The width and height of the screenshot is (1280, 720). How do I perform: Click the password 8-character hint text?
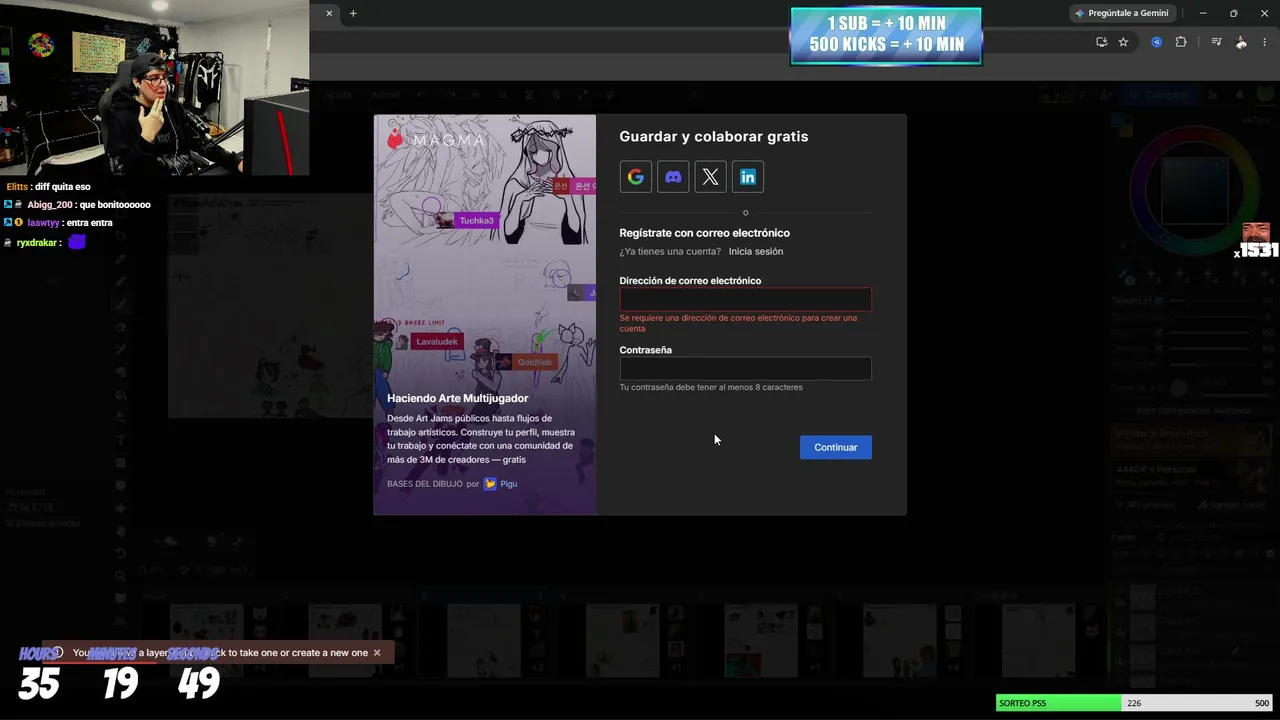point(711,387)
